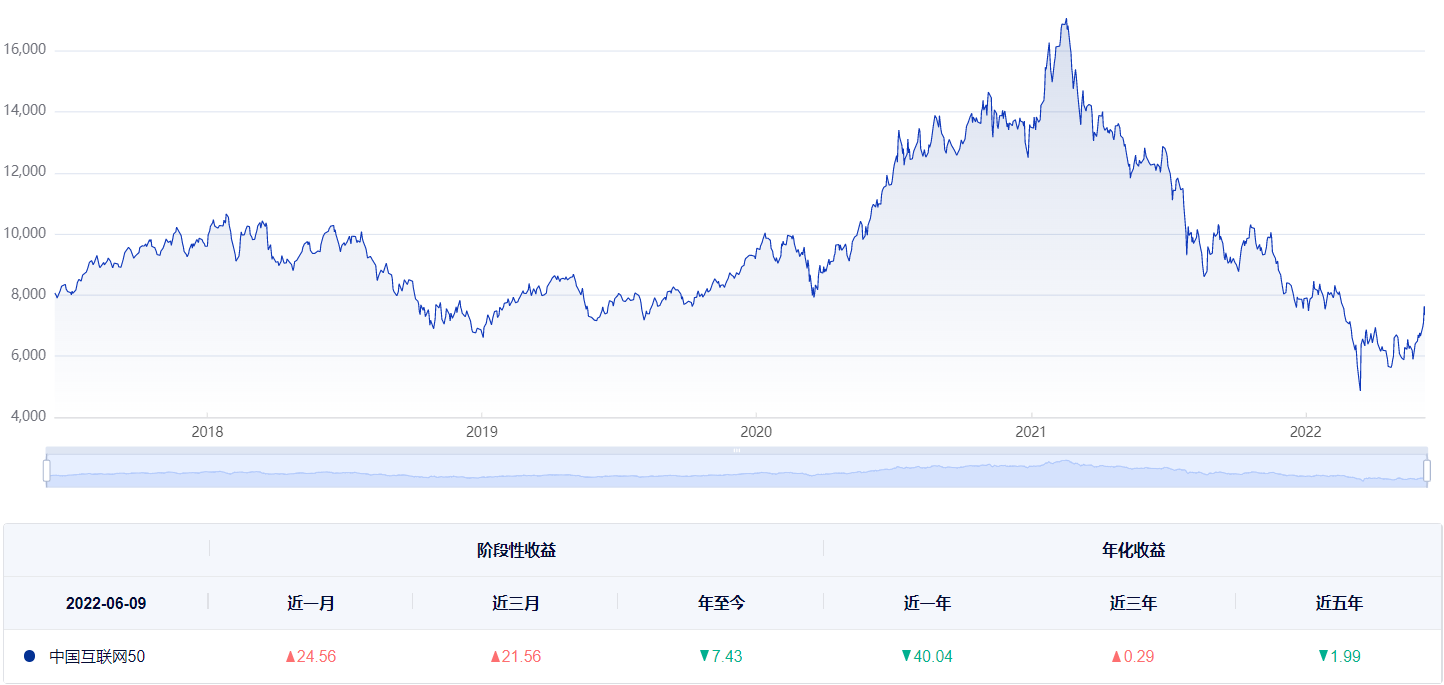Click the small grip above the range slider
This screenshot has width=1444, height=685.
pos(737,451)
